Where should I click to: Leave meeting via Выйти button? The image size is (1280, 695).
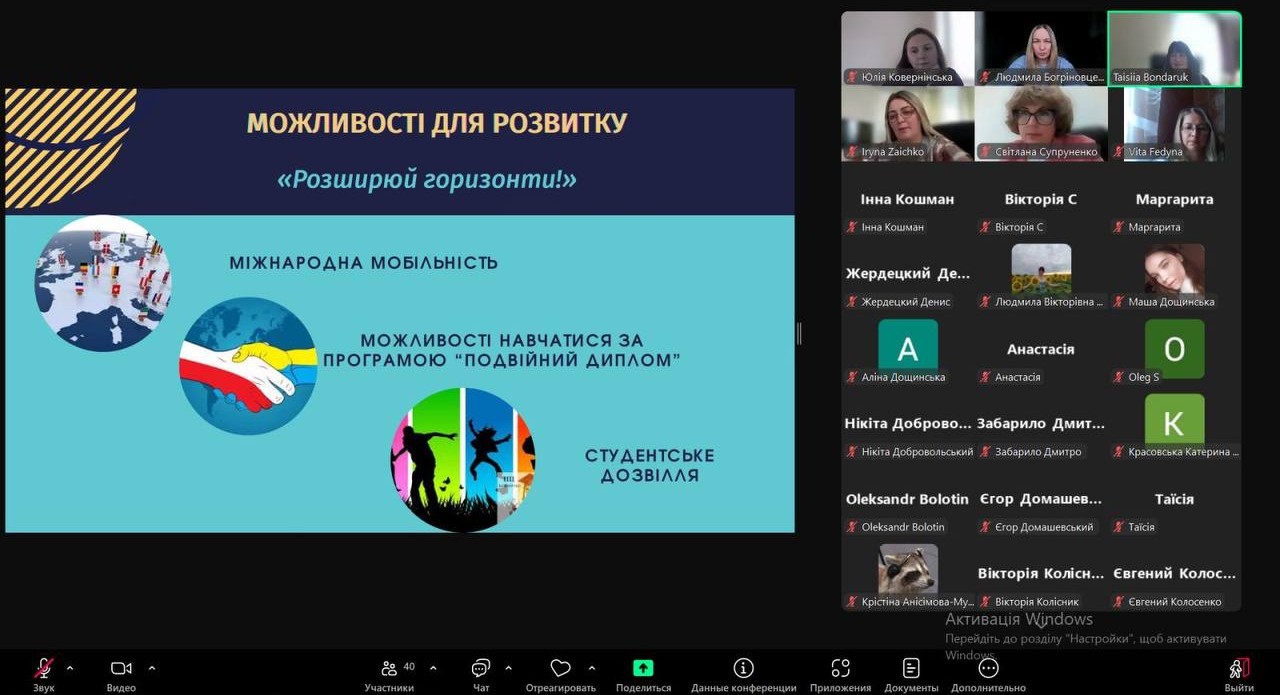(1238, 669)
